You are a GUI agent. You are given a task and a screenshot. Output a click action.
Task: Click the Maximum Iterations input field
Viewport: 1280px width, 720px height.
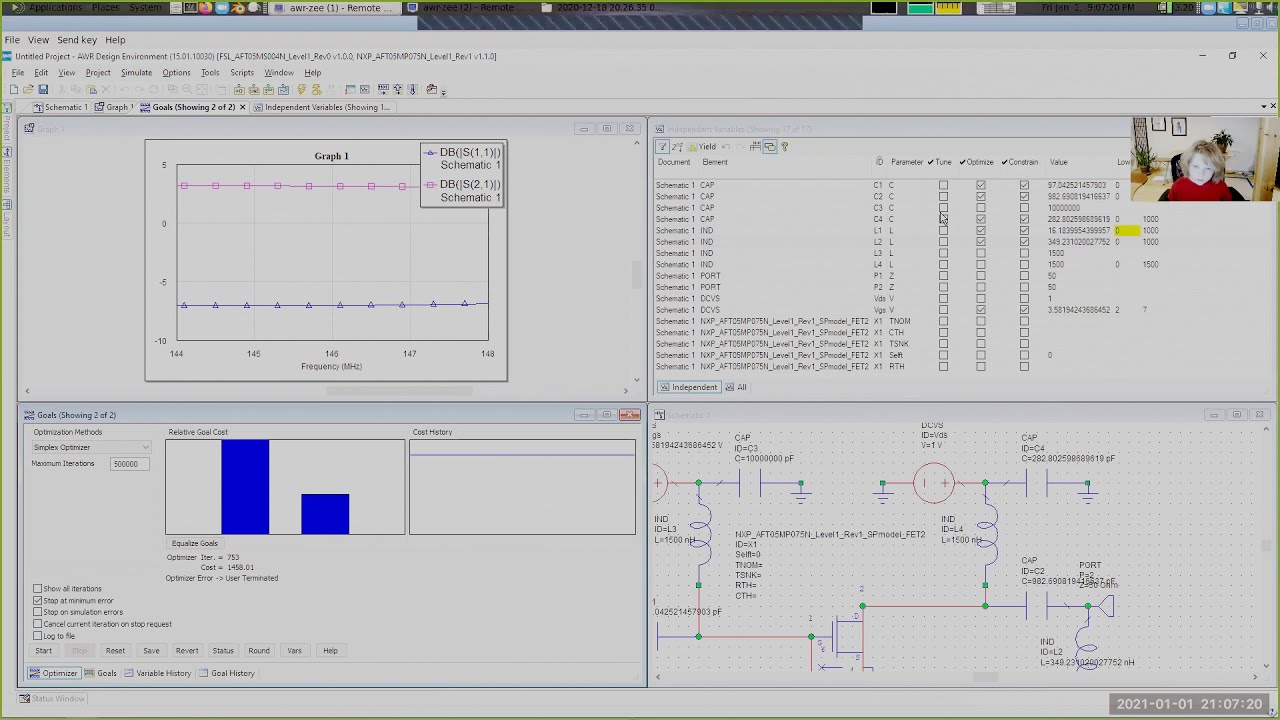[x=129, y=464]
